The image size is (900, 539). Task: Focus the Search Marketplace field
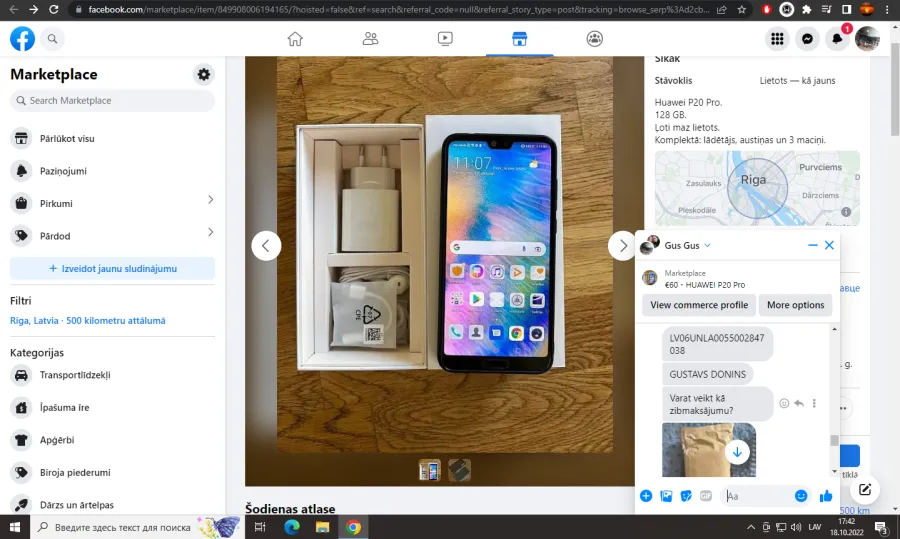click(x=112, y=100)
